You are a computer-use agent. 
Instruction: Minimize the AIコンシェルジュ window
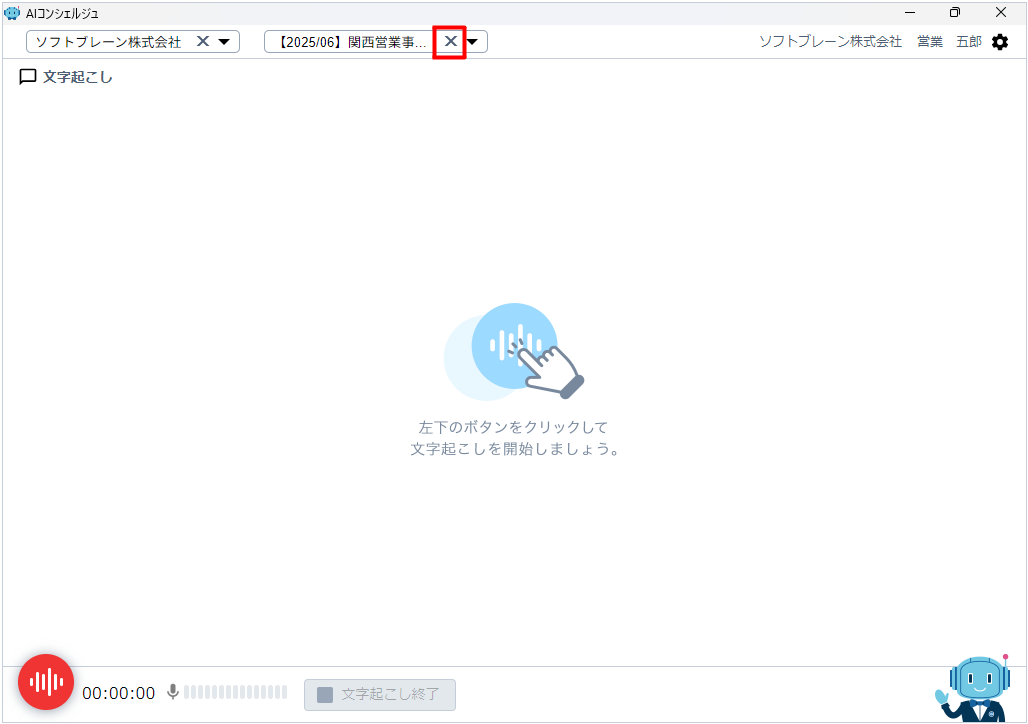coord(910,12)
